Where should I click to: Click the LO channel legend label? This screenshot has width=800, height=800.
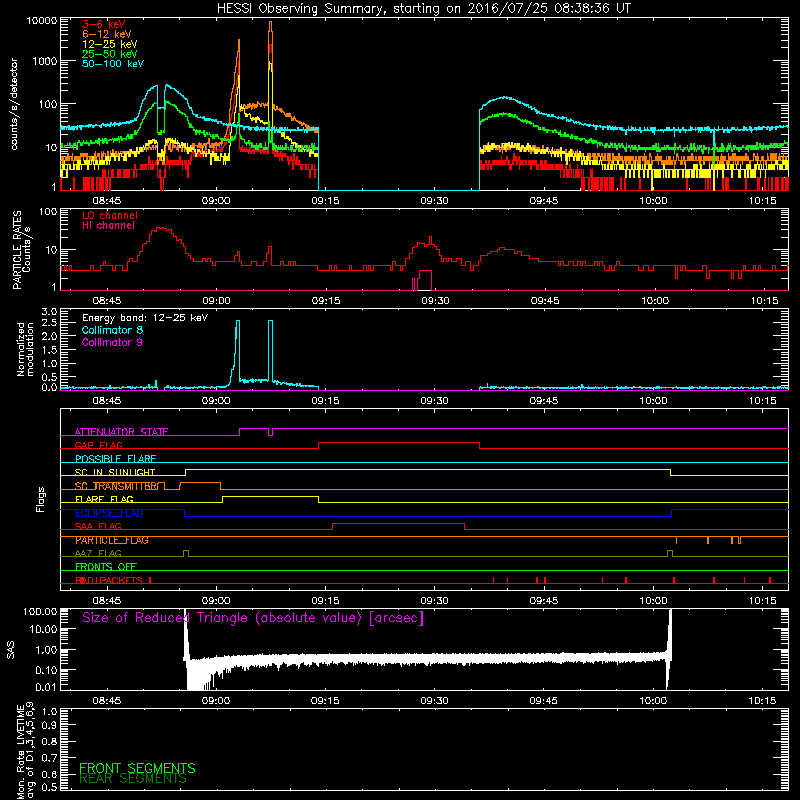(x=110, y=215)
